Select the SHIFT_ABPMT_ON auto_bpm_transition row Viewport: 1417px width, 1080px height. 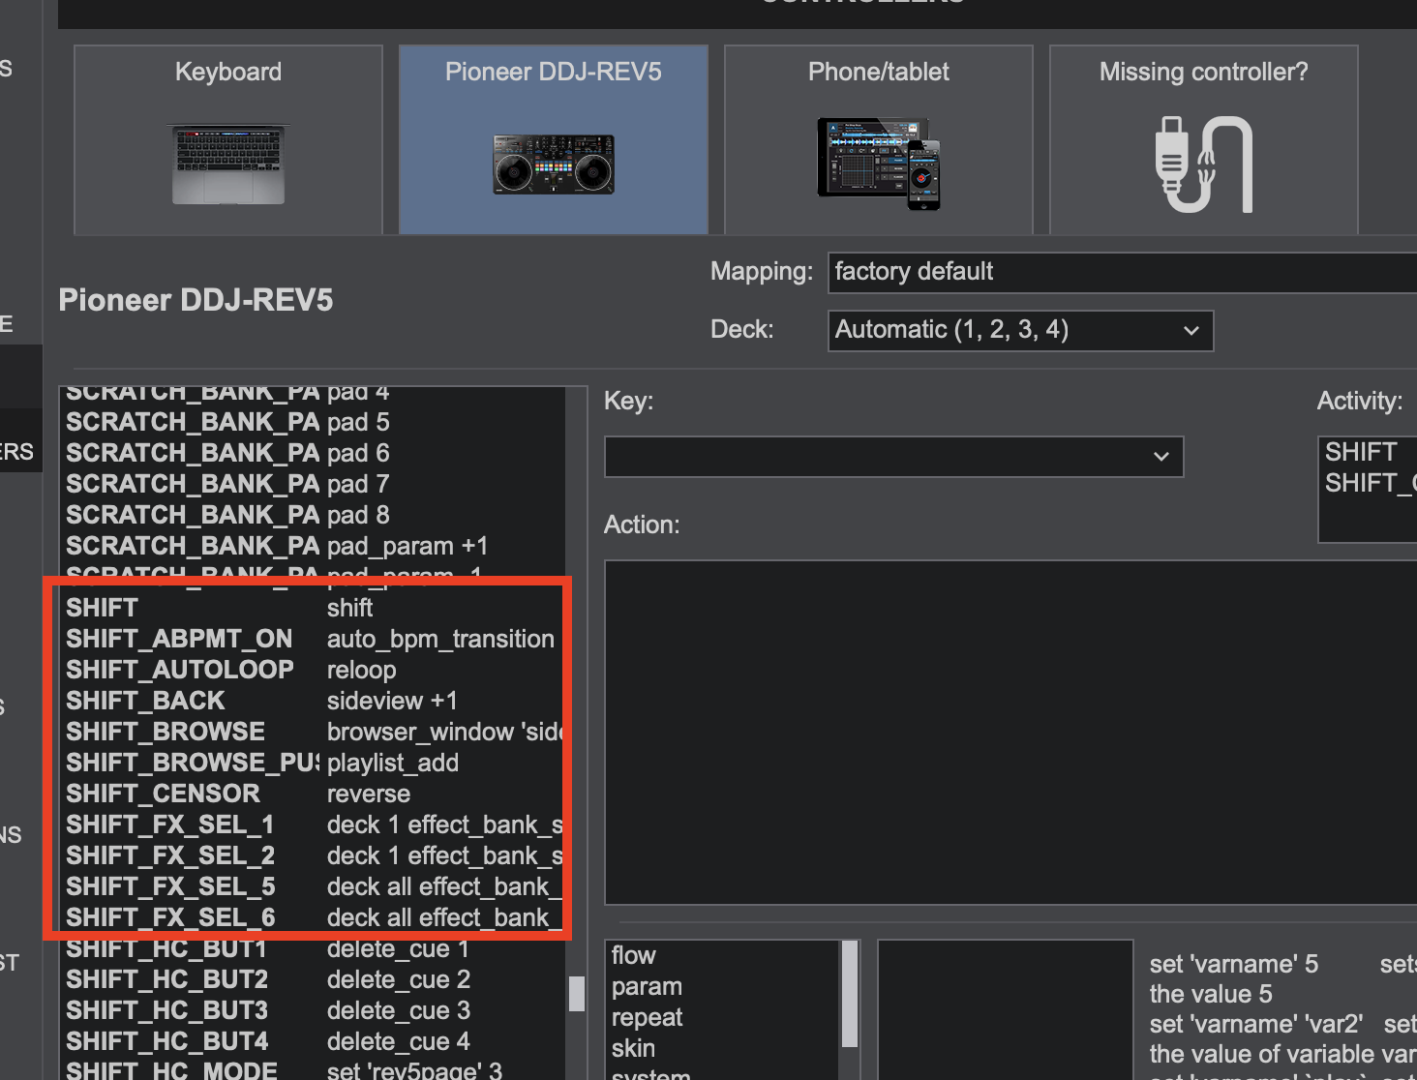click(313, 639)
